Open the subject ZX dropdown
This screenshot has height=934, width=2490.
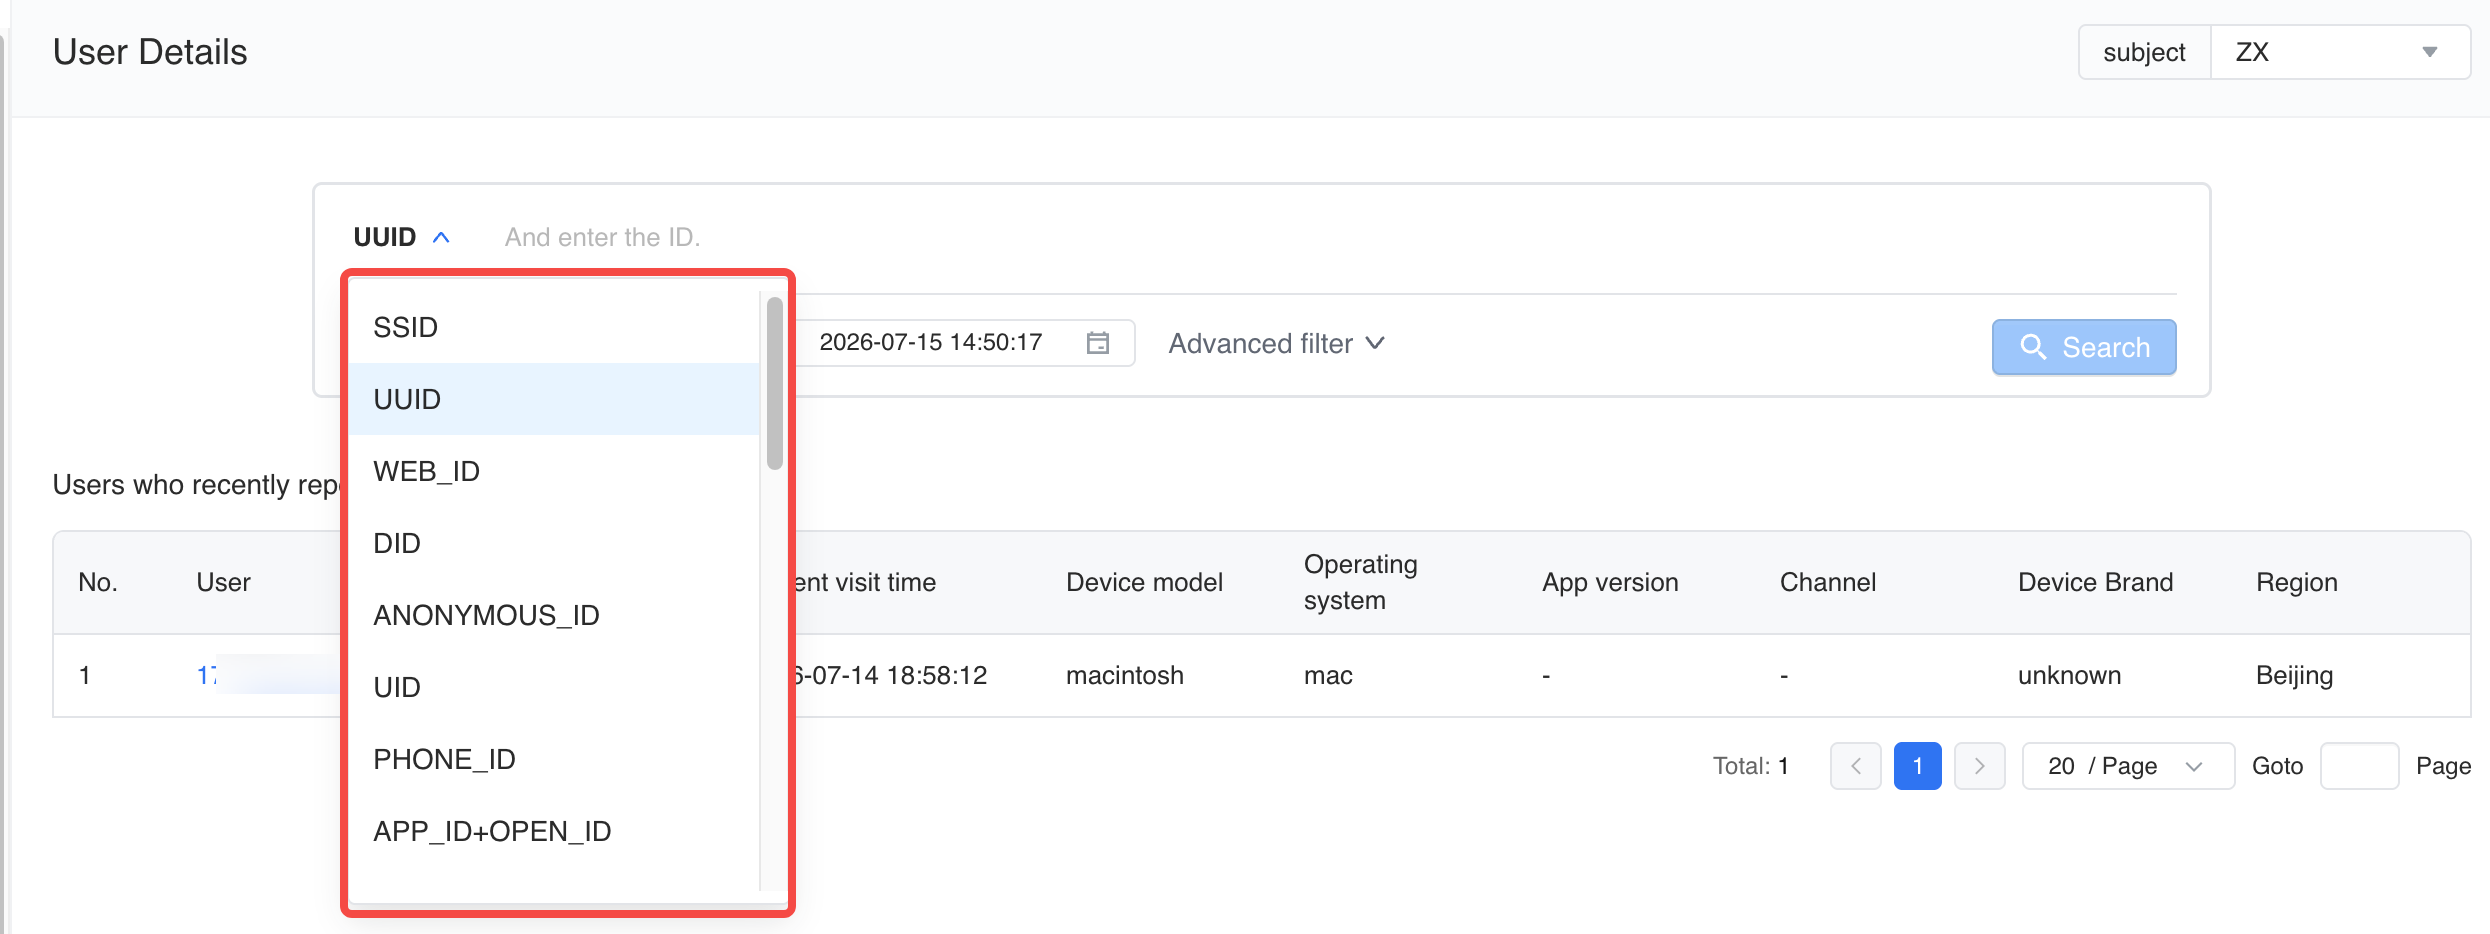click(x=2338, y=52)
